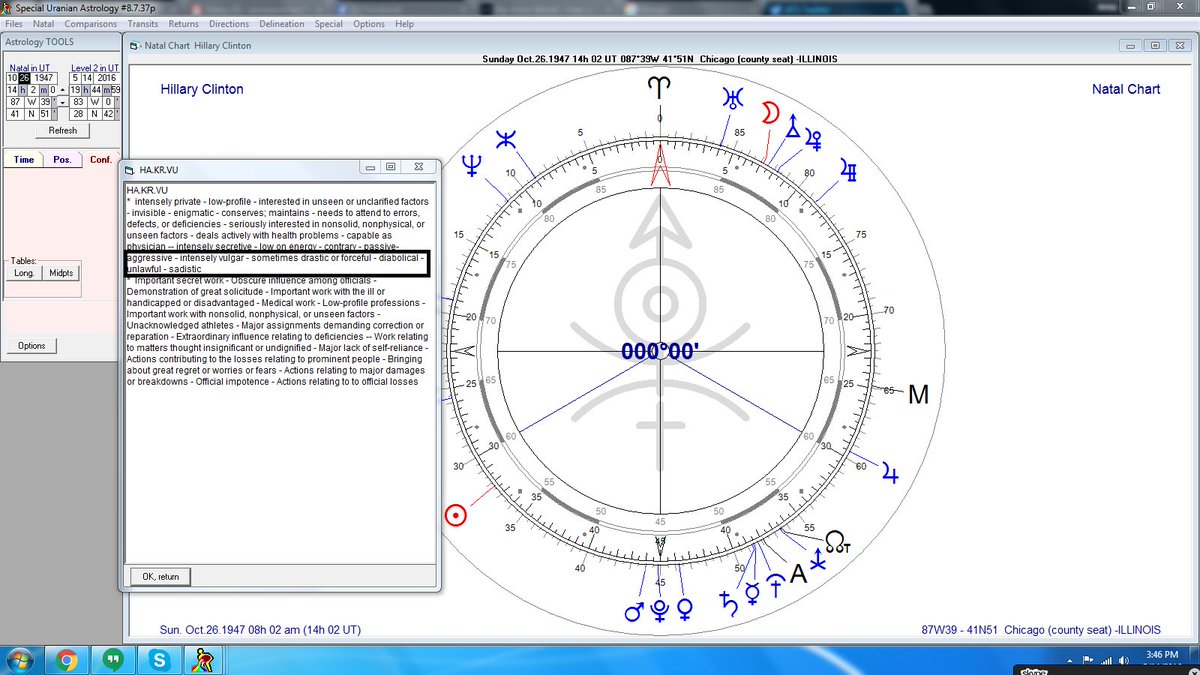Switch to the Conf. tab
This screenshot has width=1200, height=675.
tap(100, 160)
